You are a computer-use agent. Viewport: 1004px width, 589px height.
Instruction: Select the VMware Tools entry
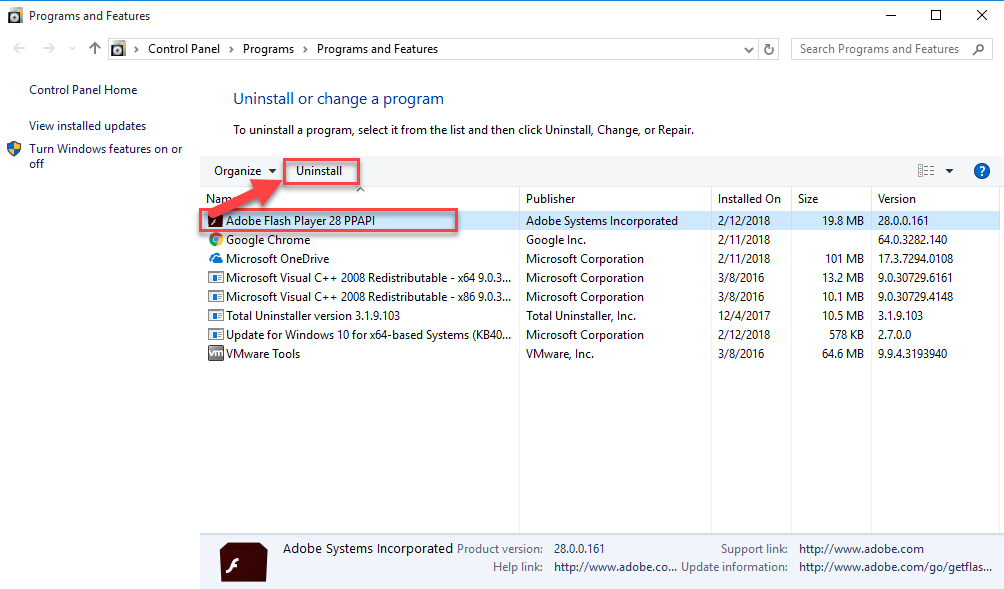pyautogui.click(x=599, y=353)
